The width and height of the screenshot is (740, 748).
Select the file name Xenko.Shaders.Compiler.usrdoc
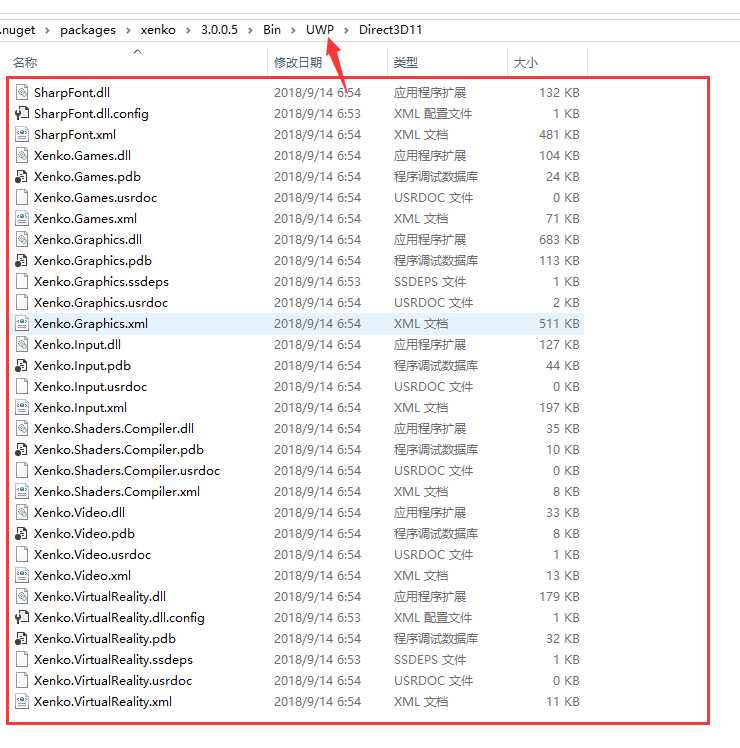point(127,471)
